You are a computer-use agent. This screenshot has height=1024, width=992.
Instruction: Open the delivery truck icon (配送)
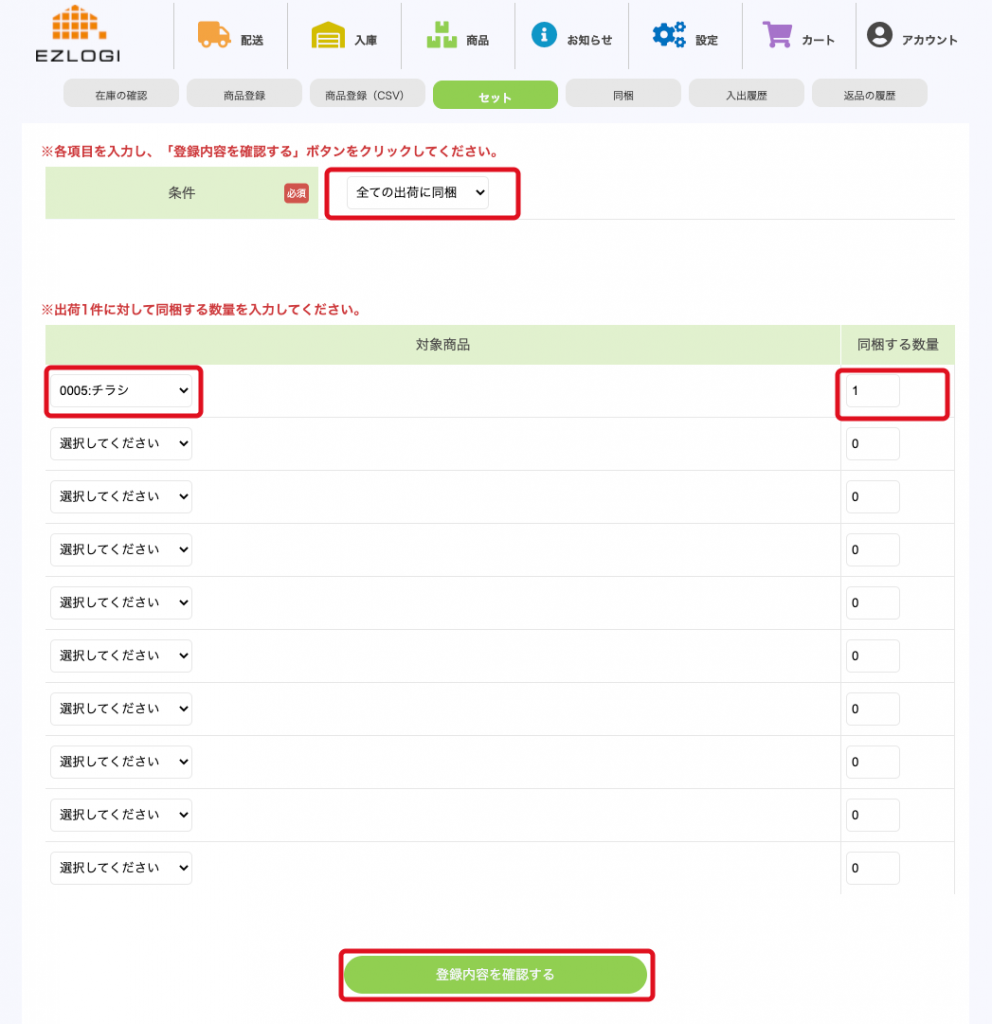click(214, 36)
